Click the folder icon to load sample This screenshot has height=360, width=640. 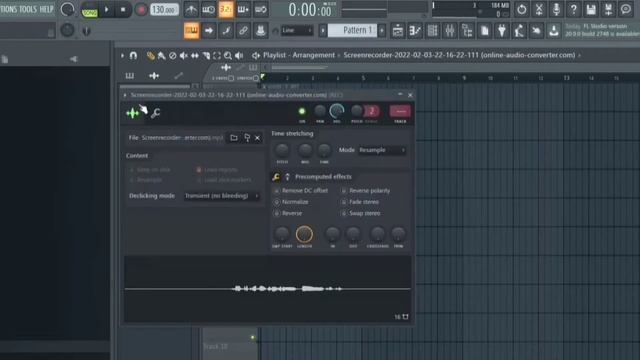233,138
